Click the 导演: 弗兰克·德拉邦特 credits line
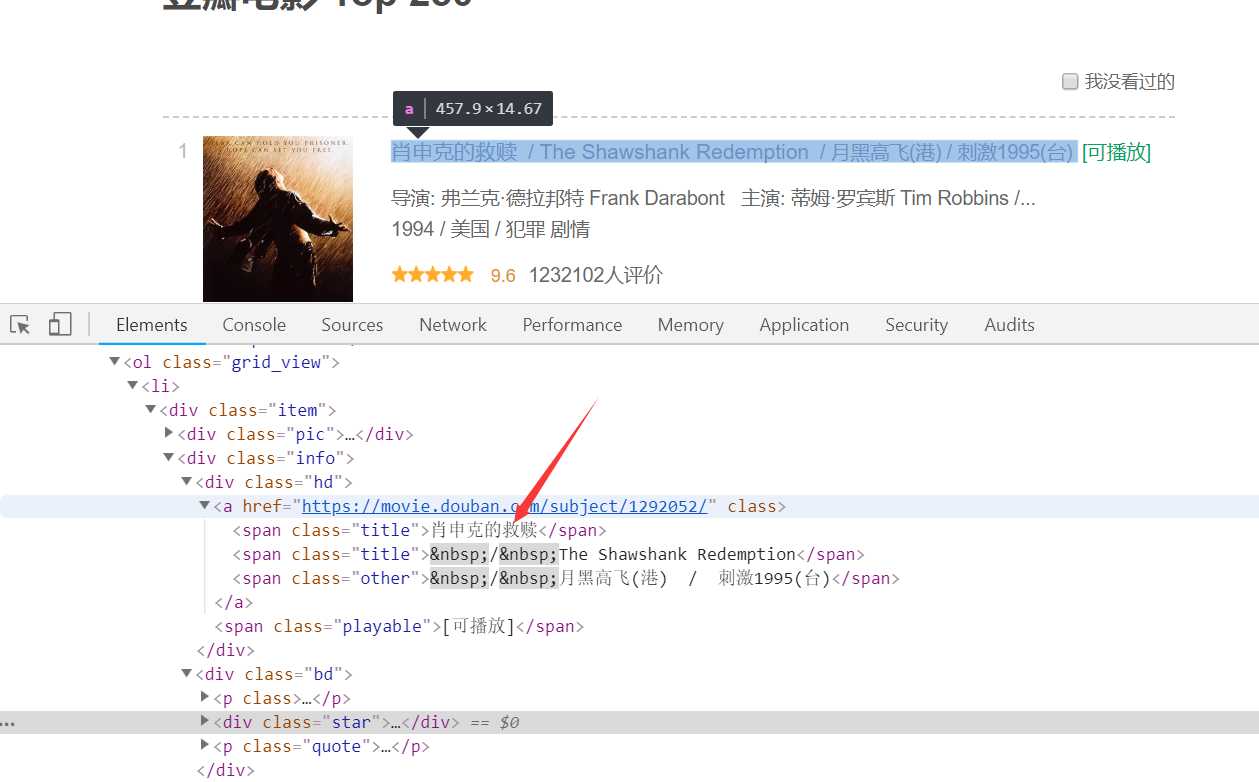 [713, 198]
